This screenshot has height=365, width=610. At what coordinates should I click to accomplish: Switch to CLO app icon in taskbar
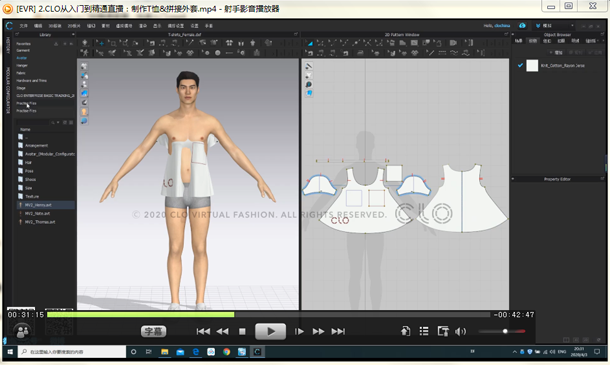[x=257, y=352]
